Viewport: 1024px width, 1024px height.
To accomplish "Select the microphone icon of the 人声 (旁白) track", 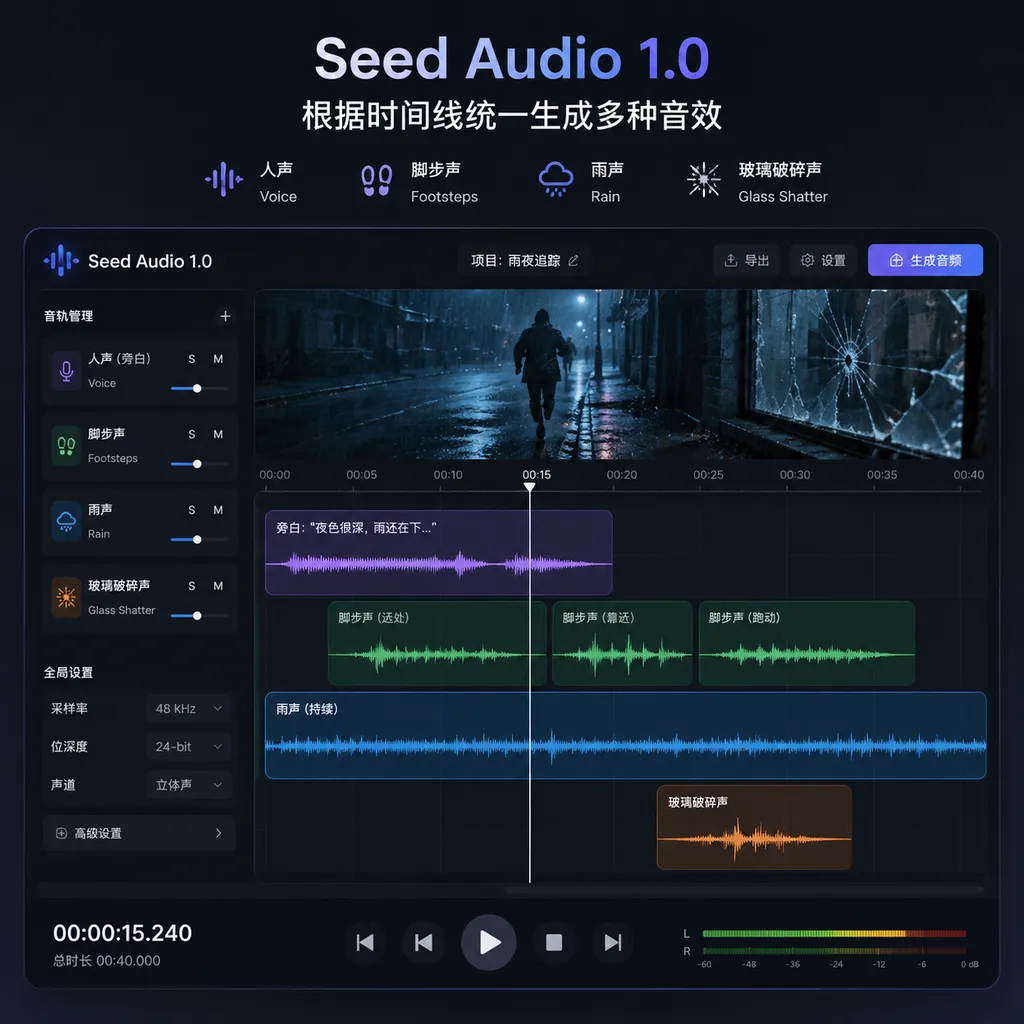I will pos(66,370).
